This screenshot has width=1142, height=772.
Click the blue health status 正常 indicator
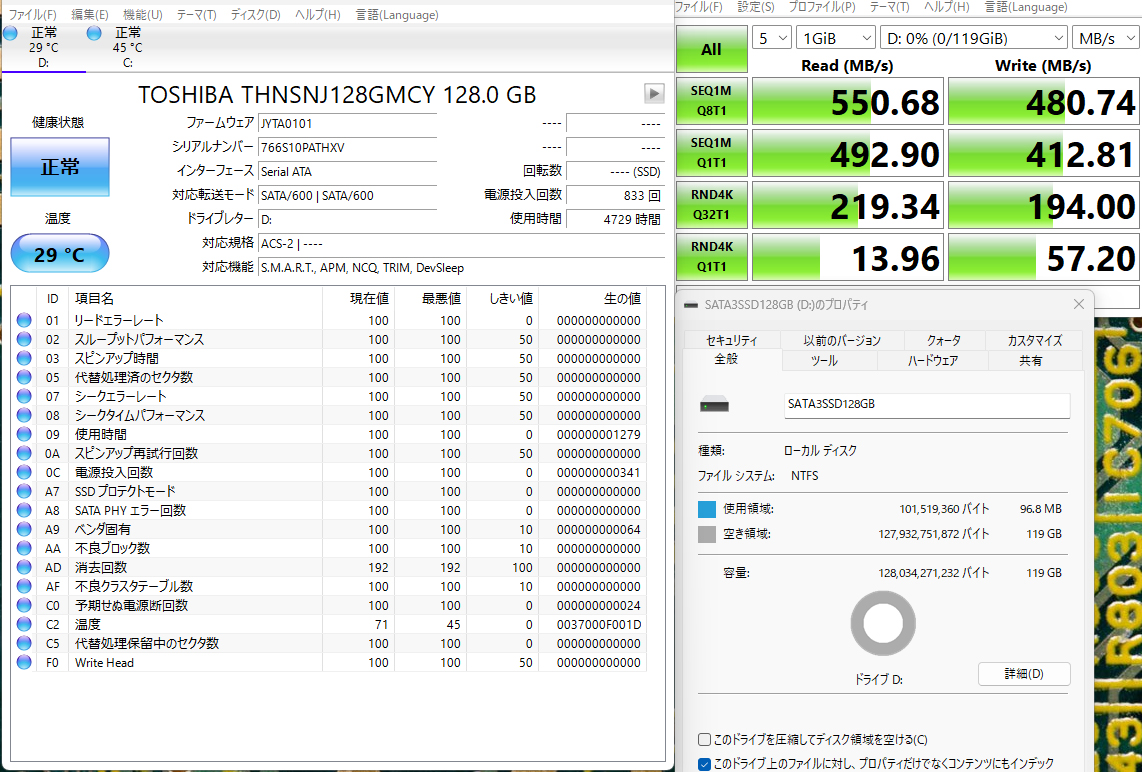pyautogui.click(x=60, y=167)
